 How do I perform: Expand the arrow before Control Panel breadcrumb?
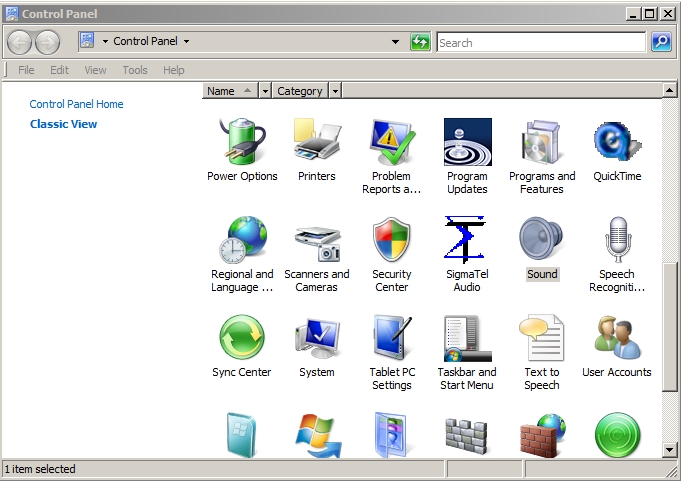[x=105, y=42]
